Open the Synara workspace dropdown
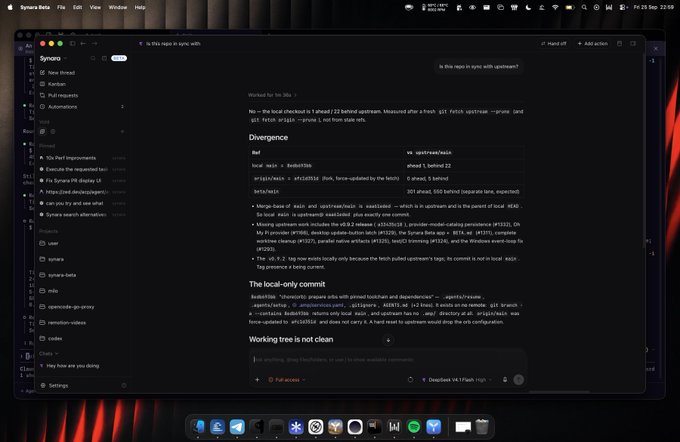Image resolution: width=680 pixels, height=442 pixels. click(54, 58)
